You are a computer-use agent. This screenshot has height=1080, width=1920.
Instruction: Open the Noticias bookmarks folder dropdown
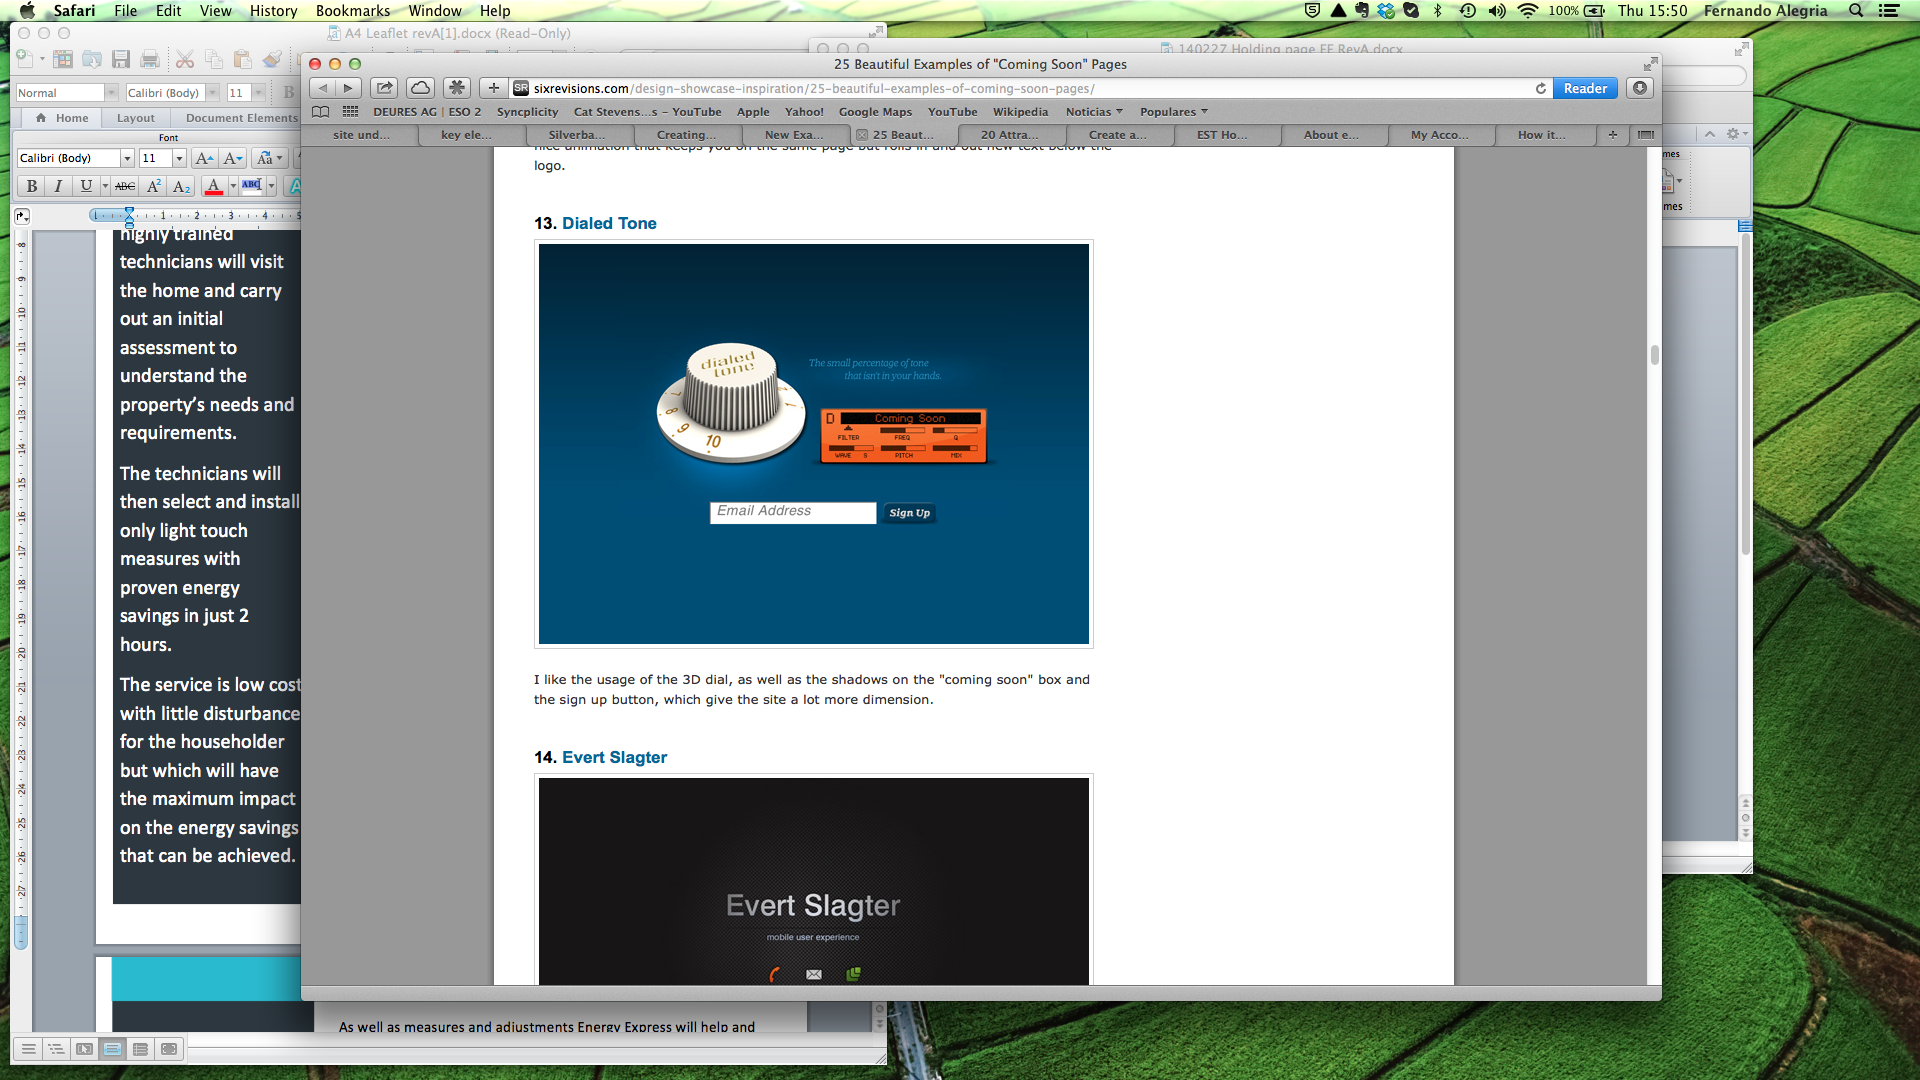click(x=1094, y=112)
